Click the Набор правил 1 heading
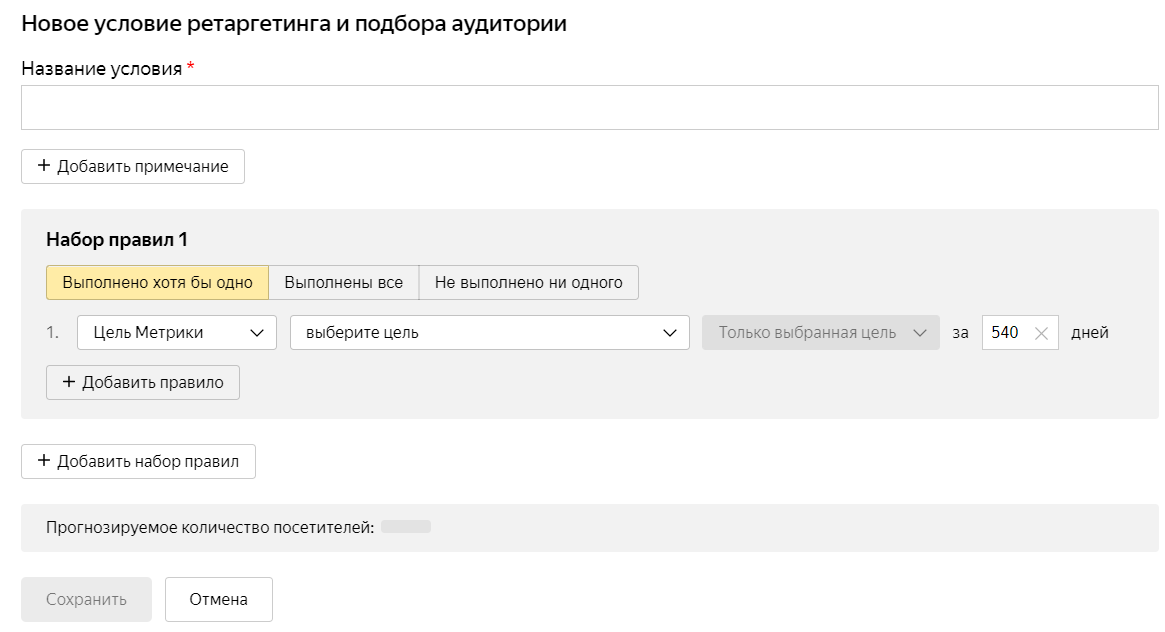Image resolution: width=1165 pixels, height=632 pixels. (x=117, y=240)
